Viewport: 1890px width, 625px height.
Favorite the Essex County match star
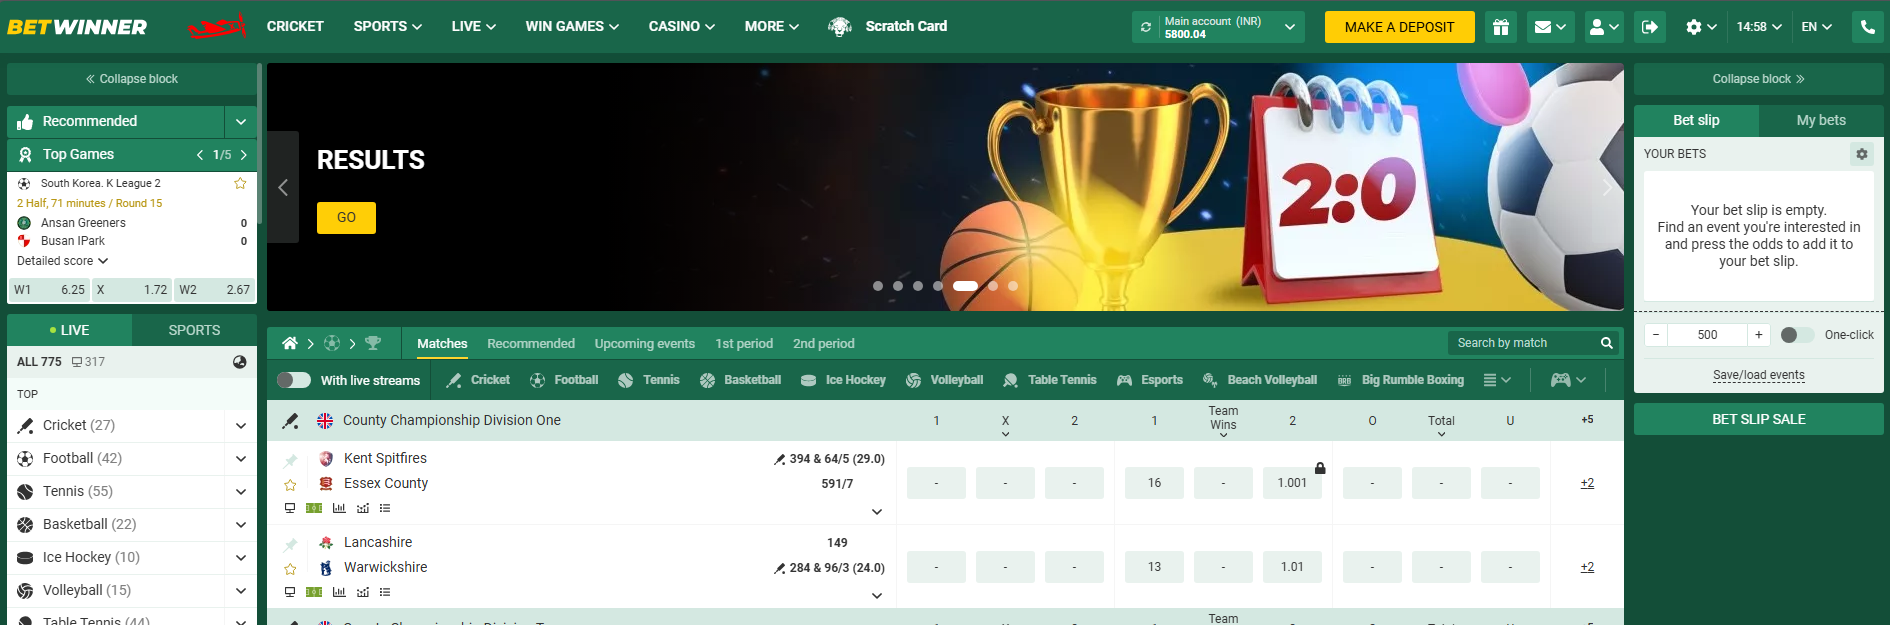click(290, 485)
